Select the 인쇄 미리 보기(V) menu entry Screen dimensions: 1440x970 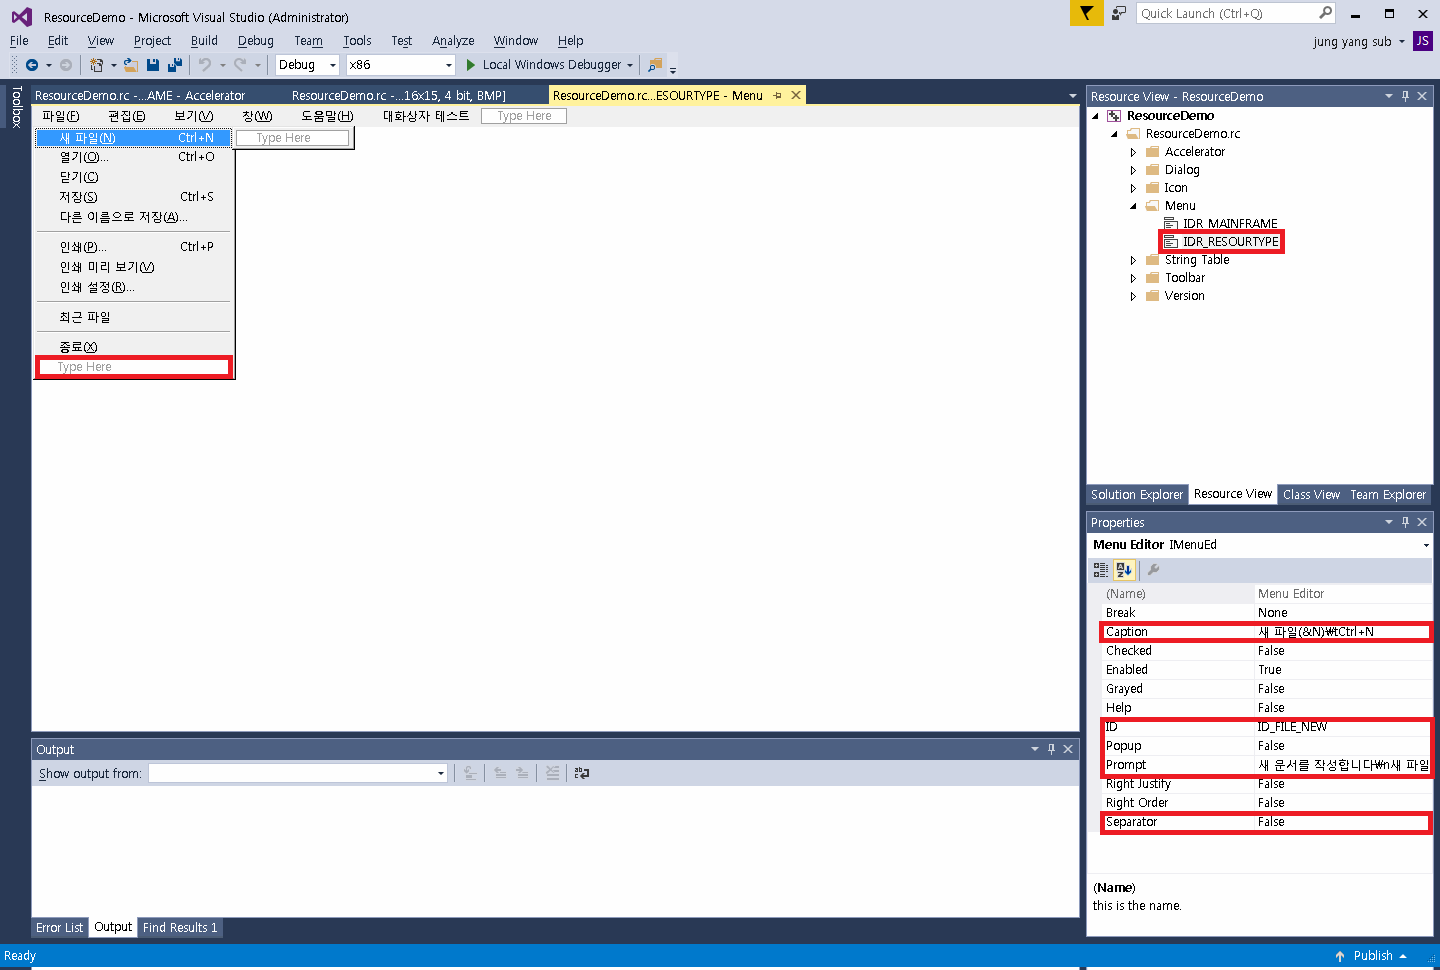[134, 267]
